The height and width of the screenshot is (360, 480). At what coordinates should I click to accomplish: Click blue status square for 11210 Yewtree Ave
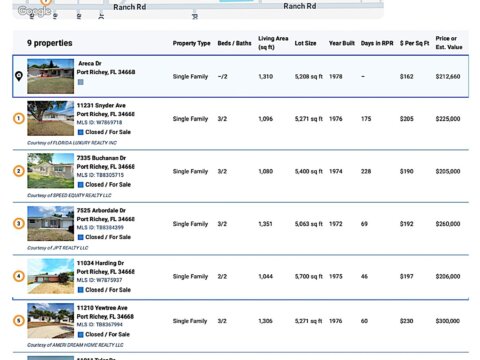80,334
